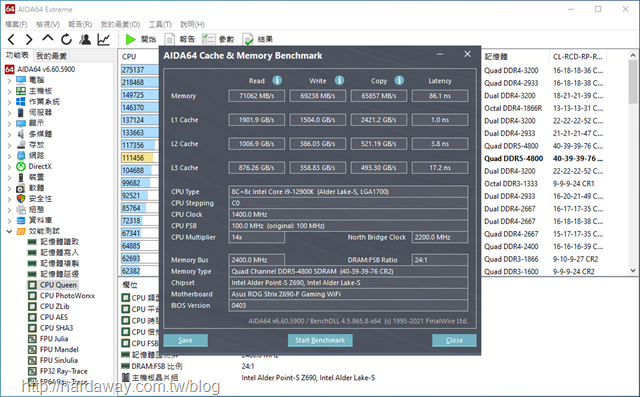Select CPU Queen benchmark
Image resolution: width=640 pixels, height=397 pixels.
[x=58, y=285]
